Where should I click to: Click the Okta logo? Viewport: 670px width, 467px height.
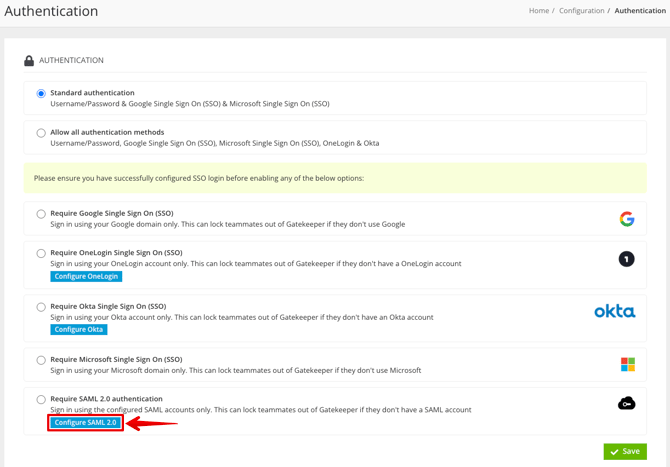click(x=615, y=311)
